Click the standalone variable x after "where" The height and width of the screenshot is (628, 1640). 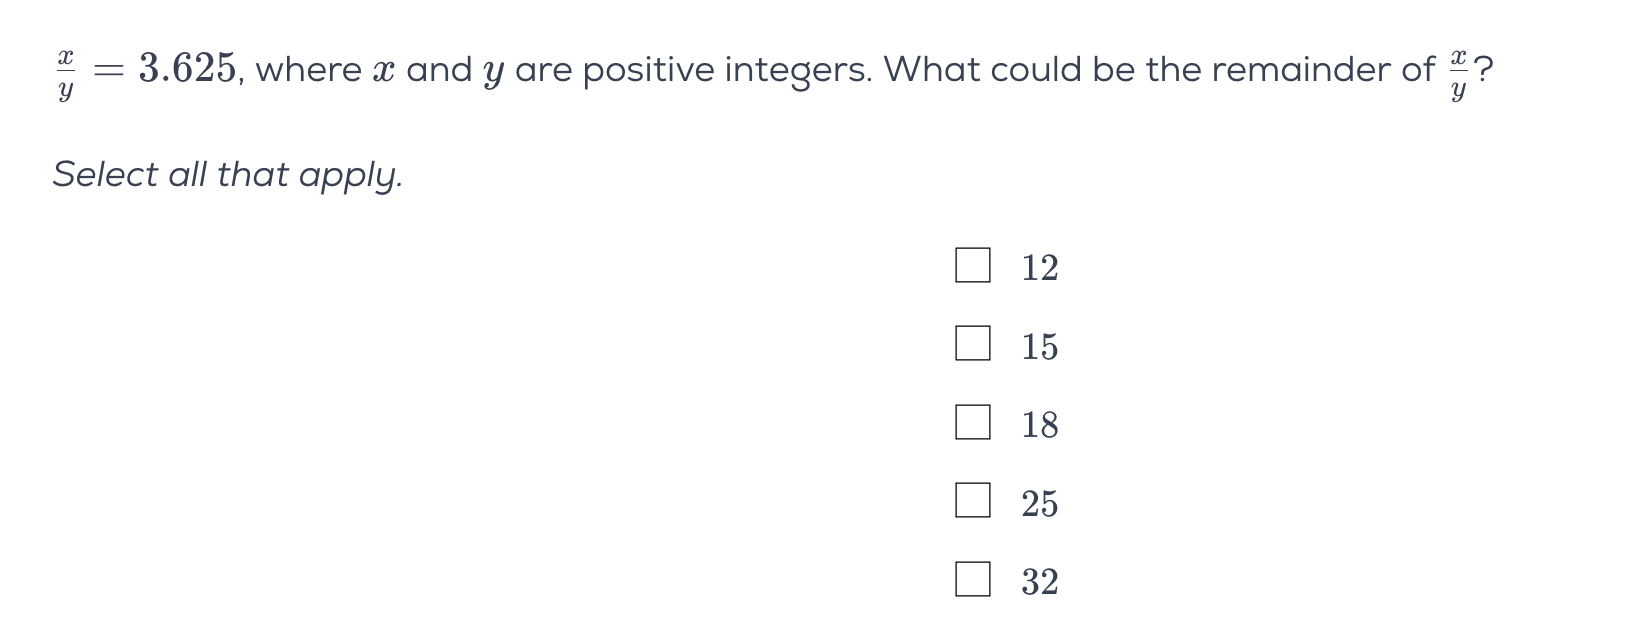tap(384, 71)
